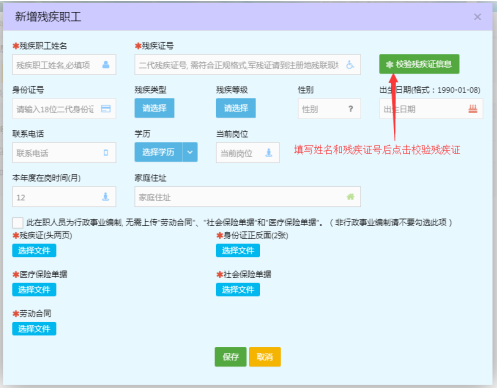
Task: Click the 出生日期(格式:1990-01-08) label
Action: (x=430, y=90)
